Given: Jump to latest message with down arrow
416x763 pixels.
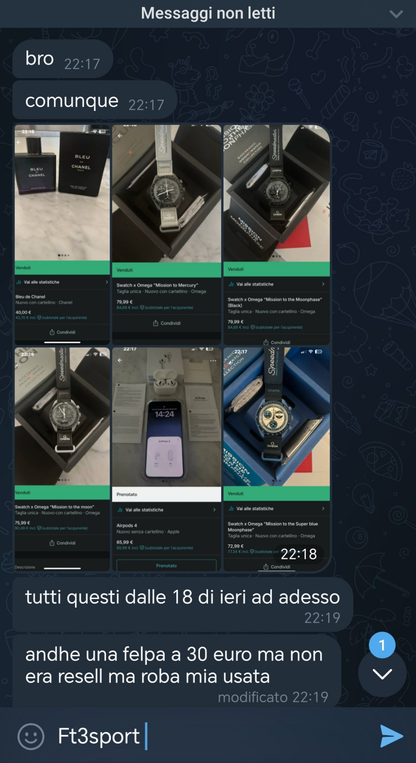Looking at the screenshot, I should click(x=382, y=674).
